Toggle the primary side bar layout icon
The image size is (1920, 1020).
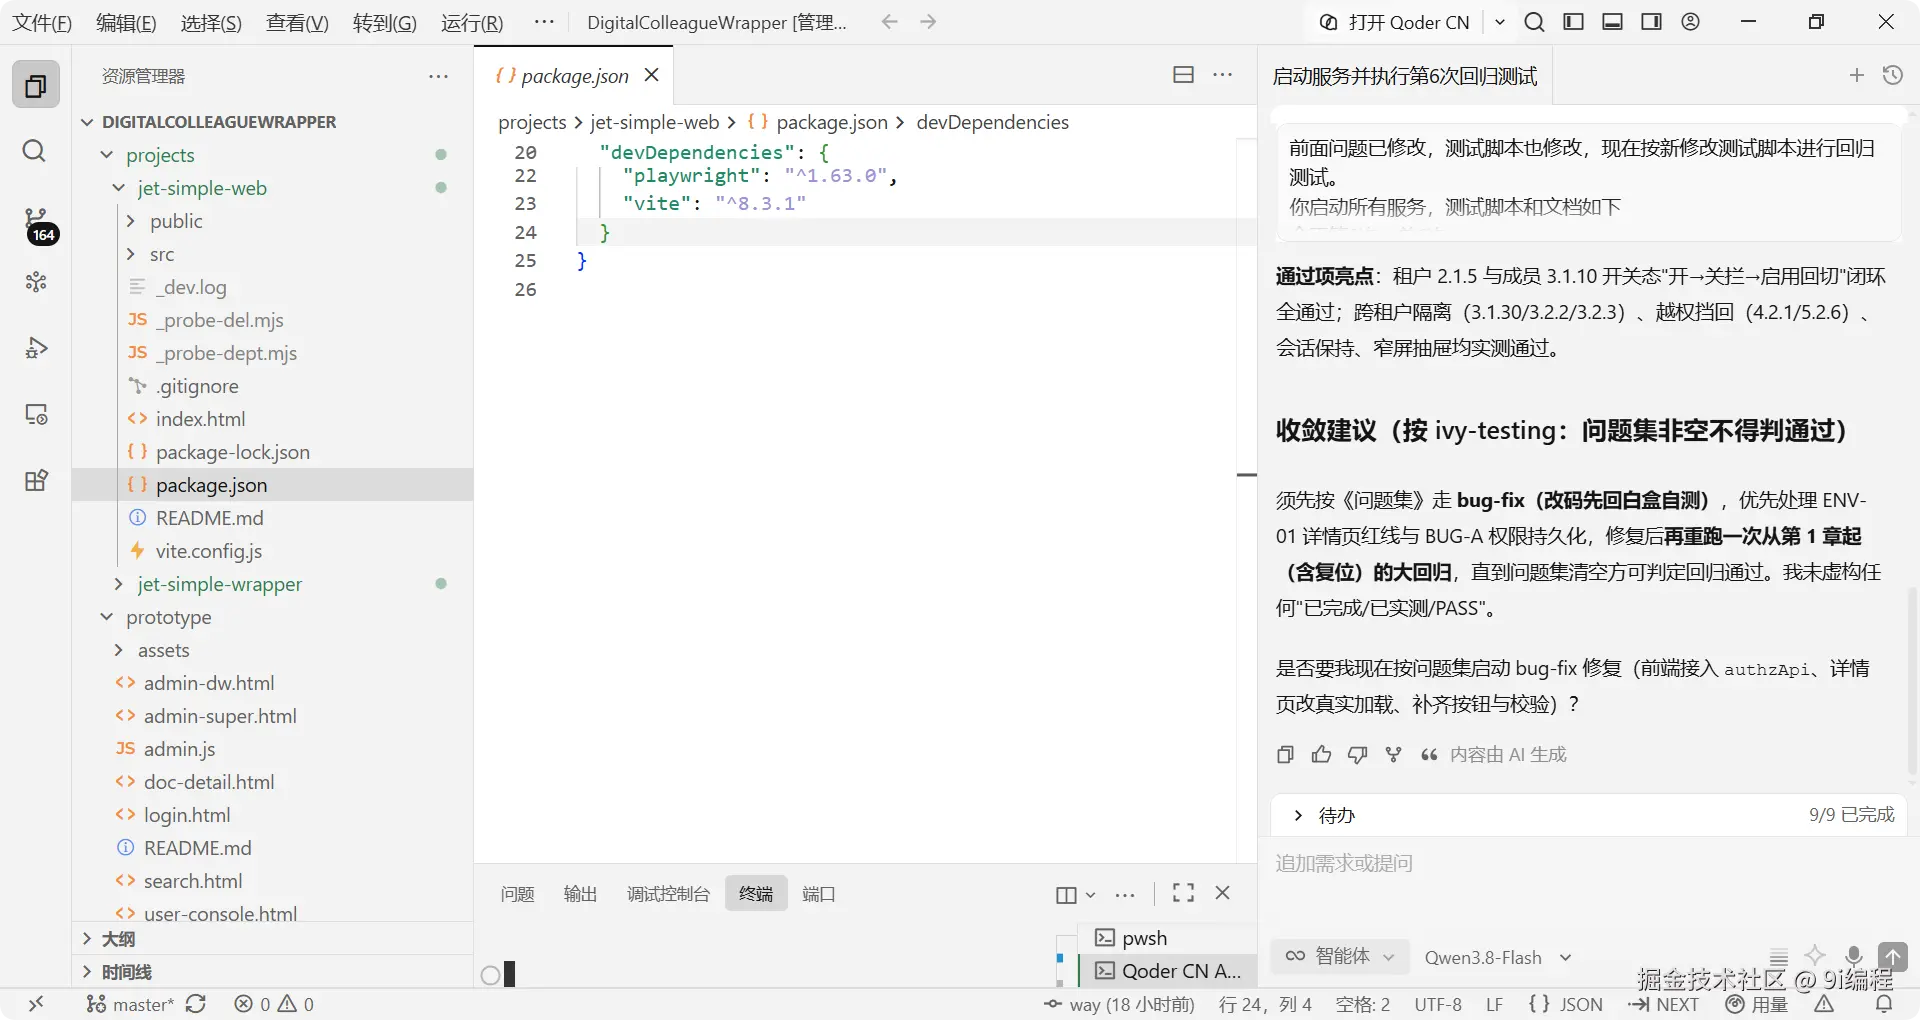pyautogui.click(x=1573, y=22)
